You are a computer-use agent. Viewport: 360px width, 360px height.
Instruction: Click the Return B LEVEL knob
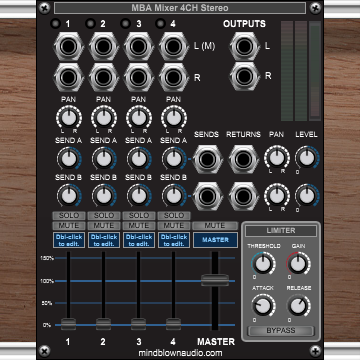(x=307, y=196)
